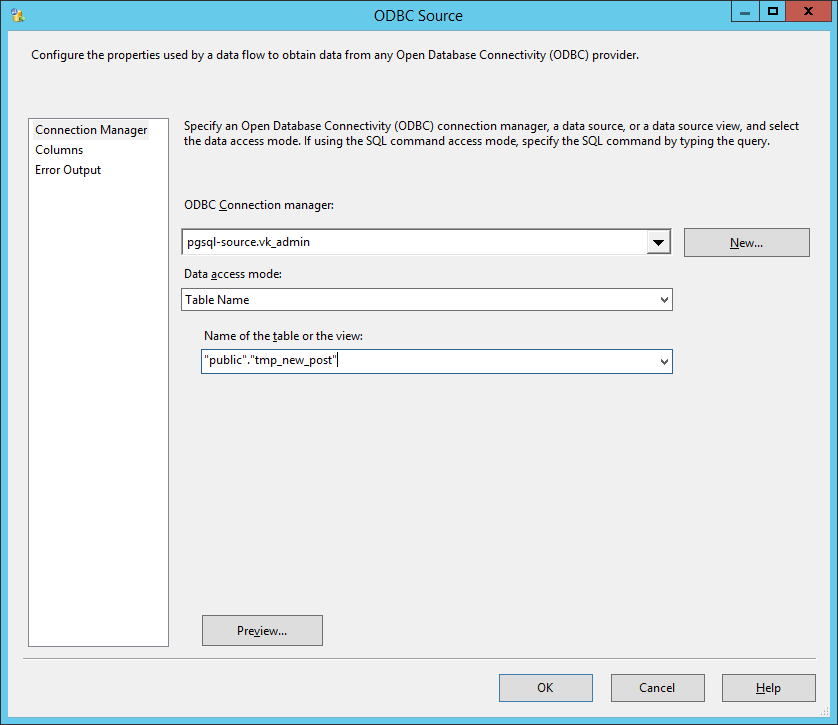Dismiss the dialog with Cancel

click(x=657, y=687)
